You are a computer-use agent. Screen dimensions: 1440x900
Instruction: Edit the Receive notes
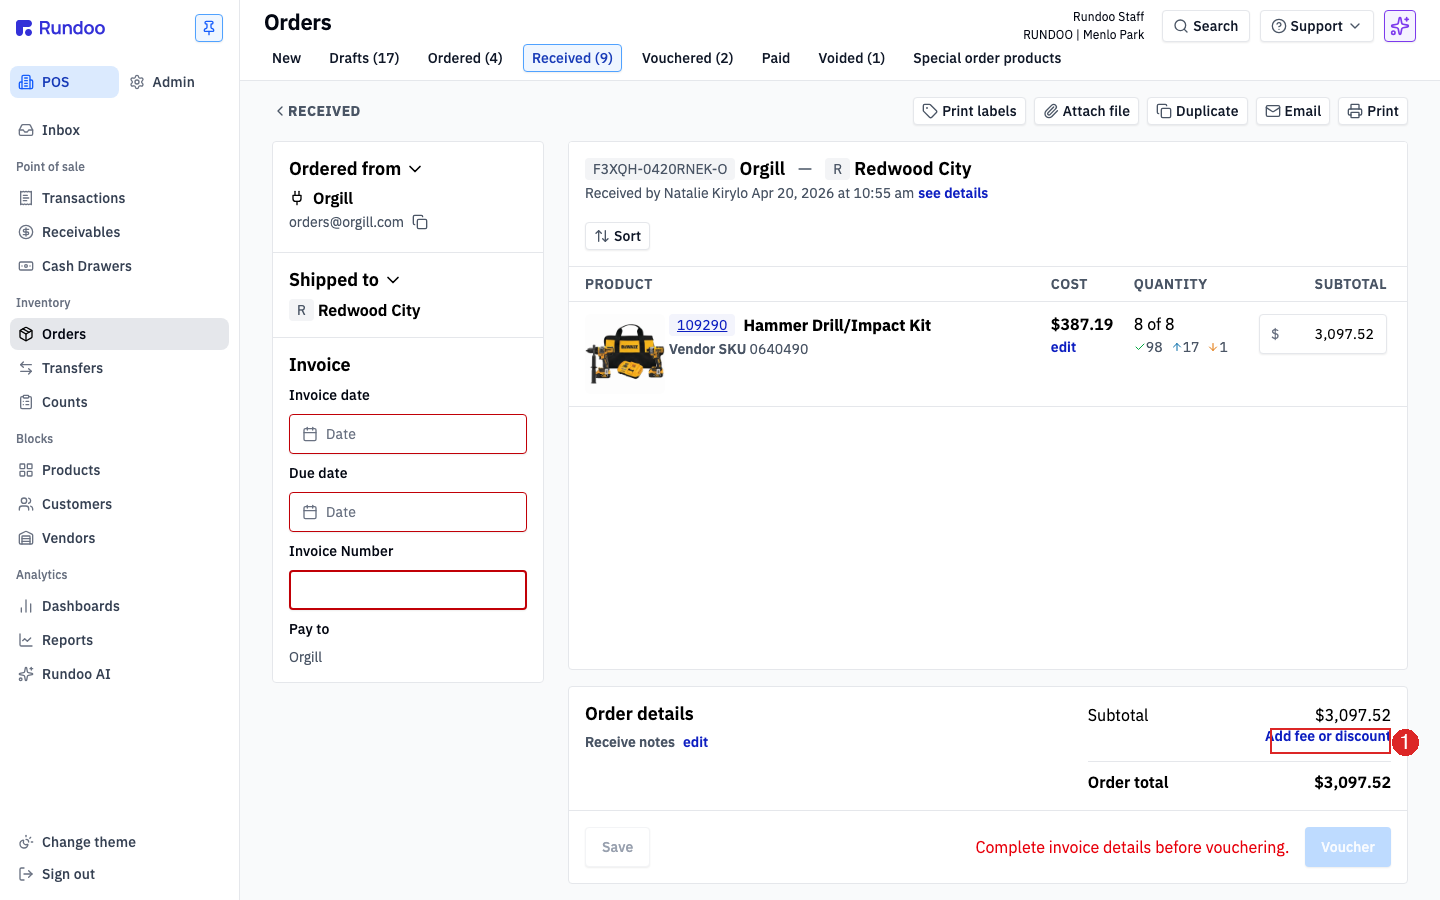pos(695,742)
